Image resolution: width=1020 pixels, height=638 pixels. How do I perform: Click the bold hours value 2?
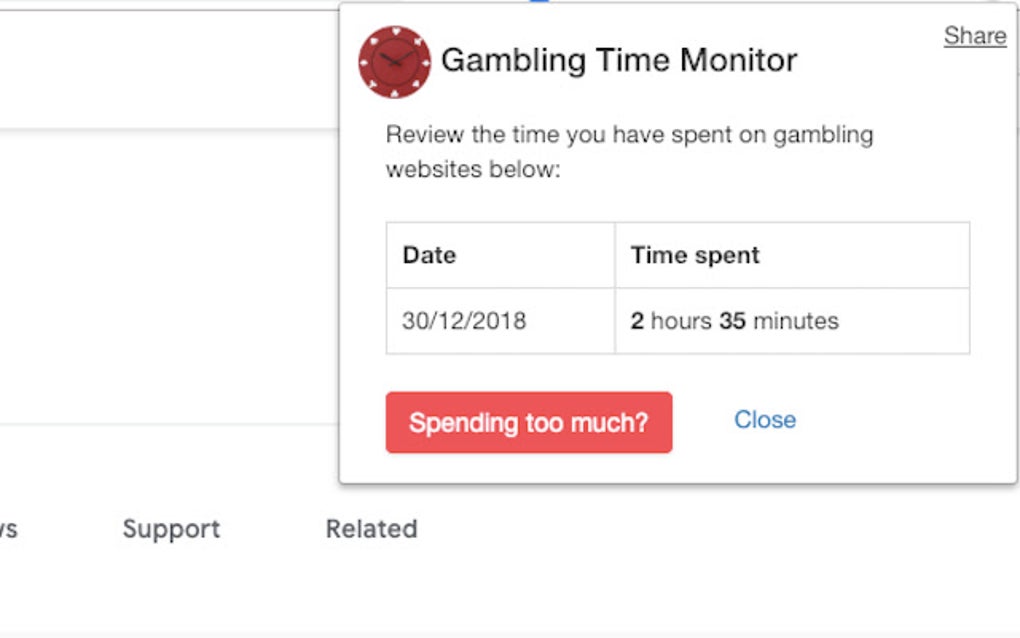tap(637, 321)
